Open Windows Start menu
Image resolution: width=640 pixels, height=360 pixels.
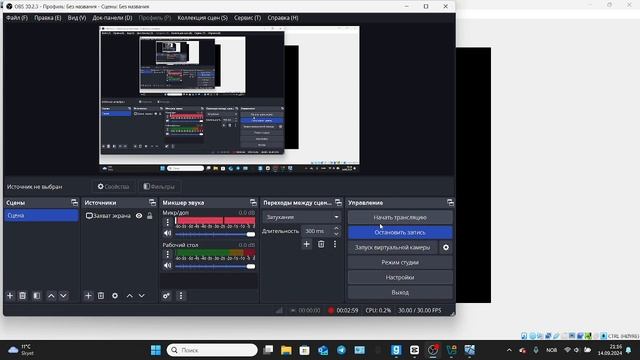point(156,350)
